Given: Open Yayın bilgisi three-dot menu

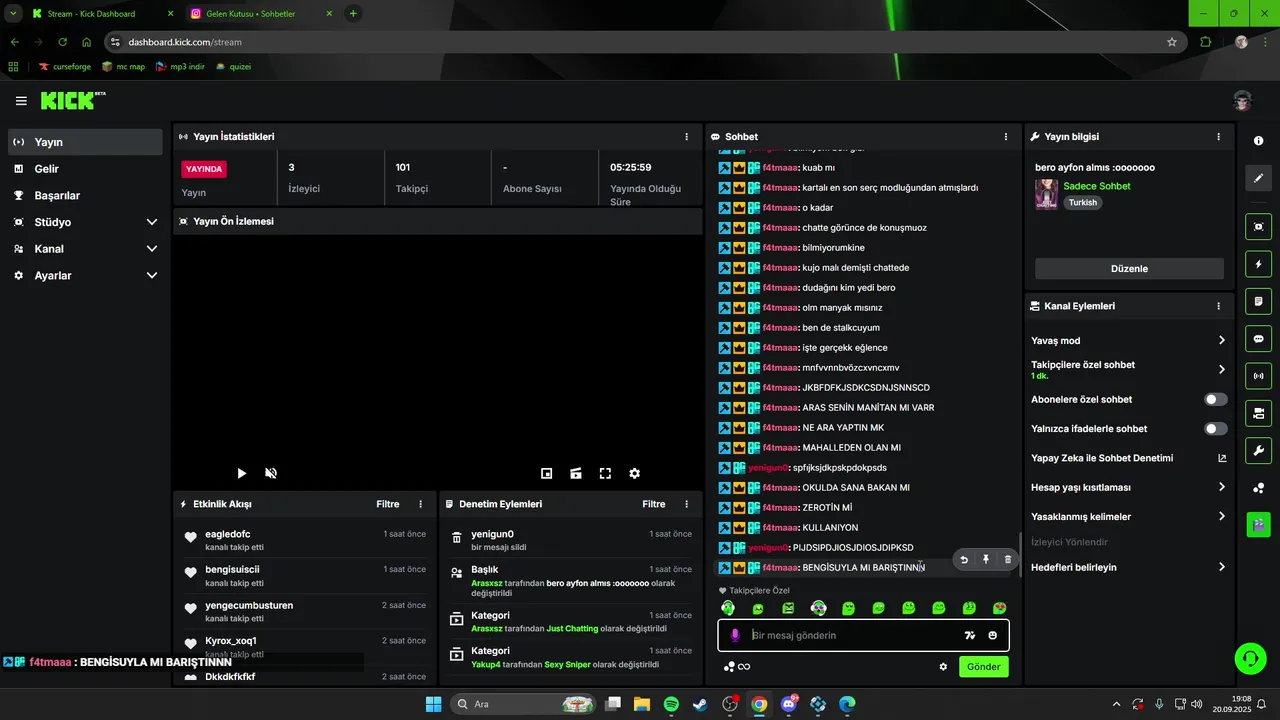Looking at the screenshot, I should pos(1218,137).
